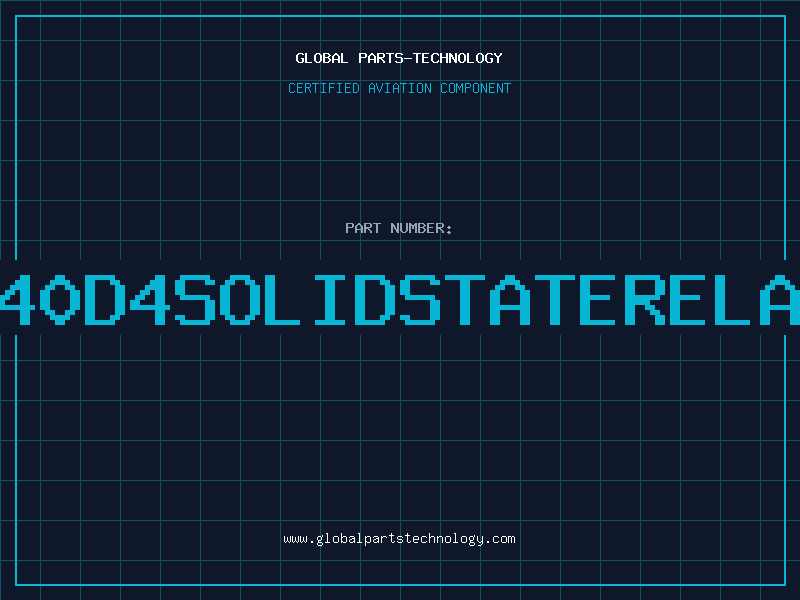Click the .com ending of the website URL

(x=500, y=539)
